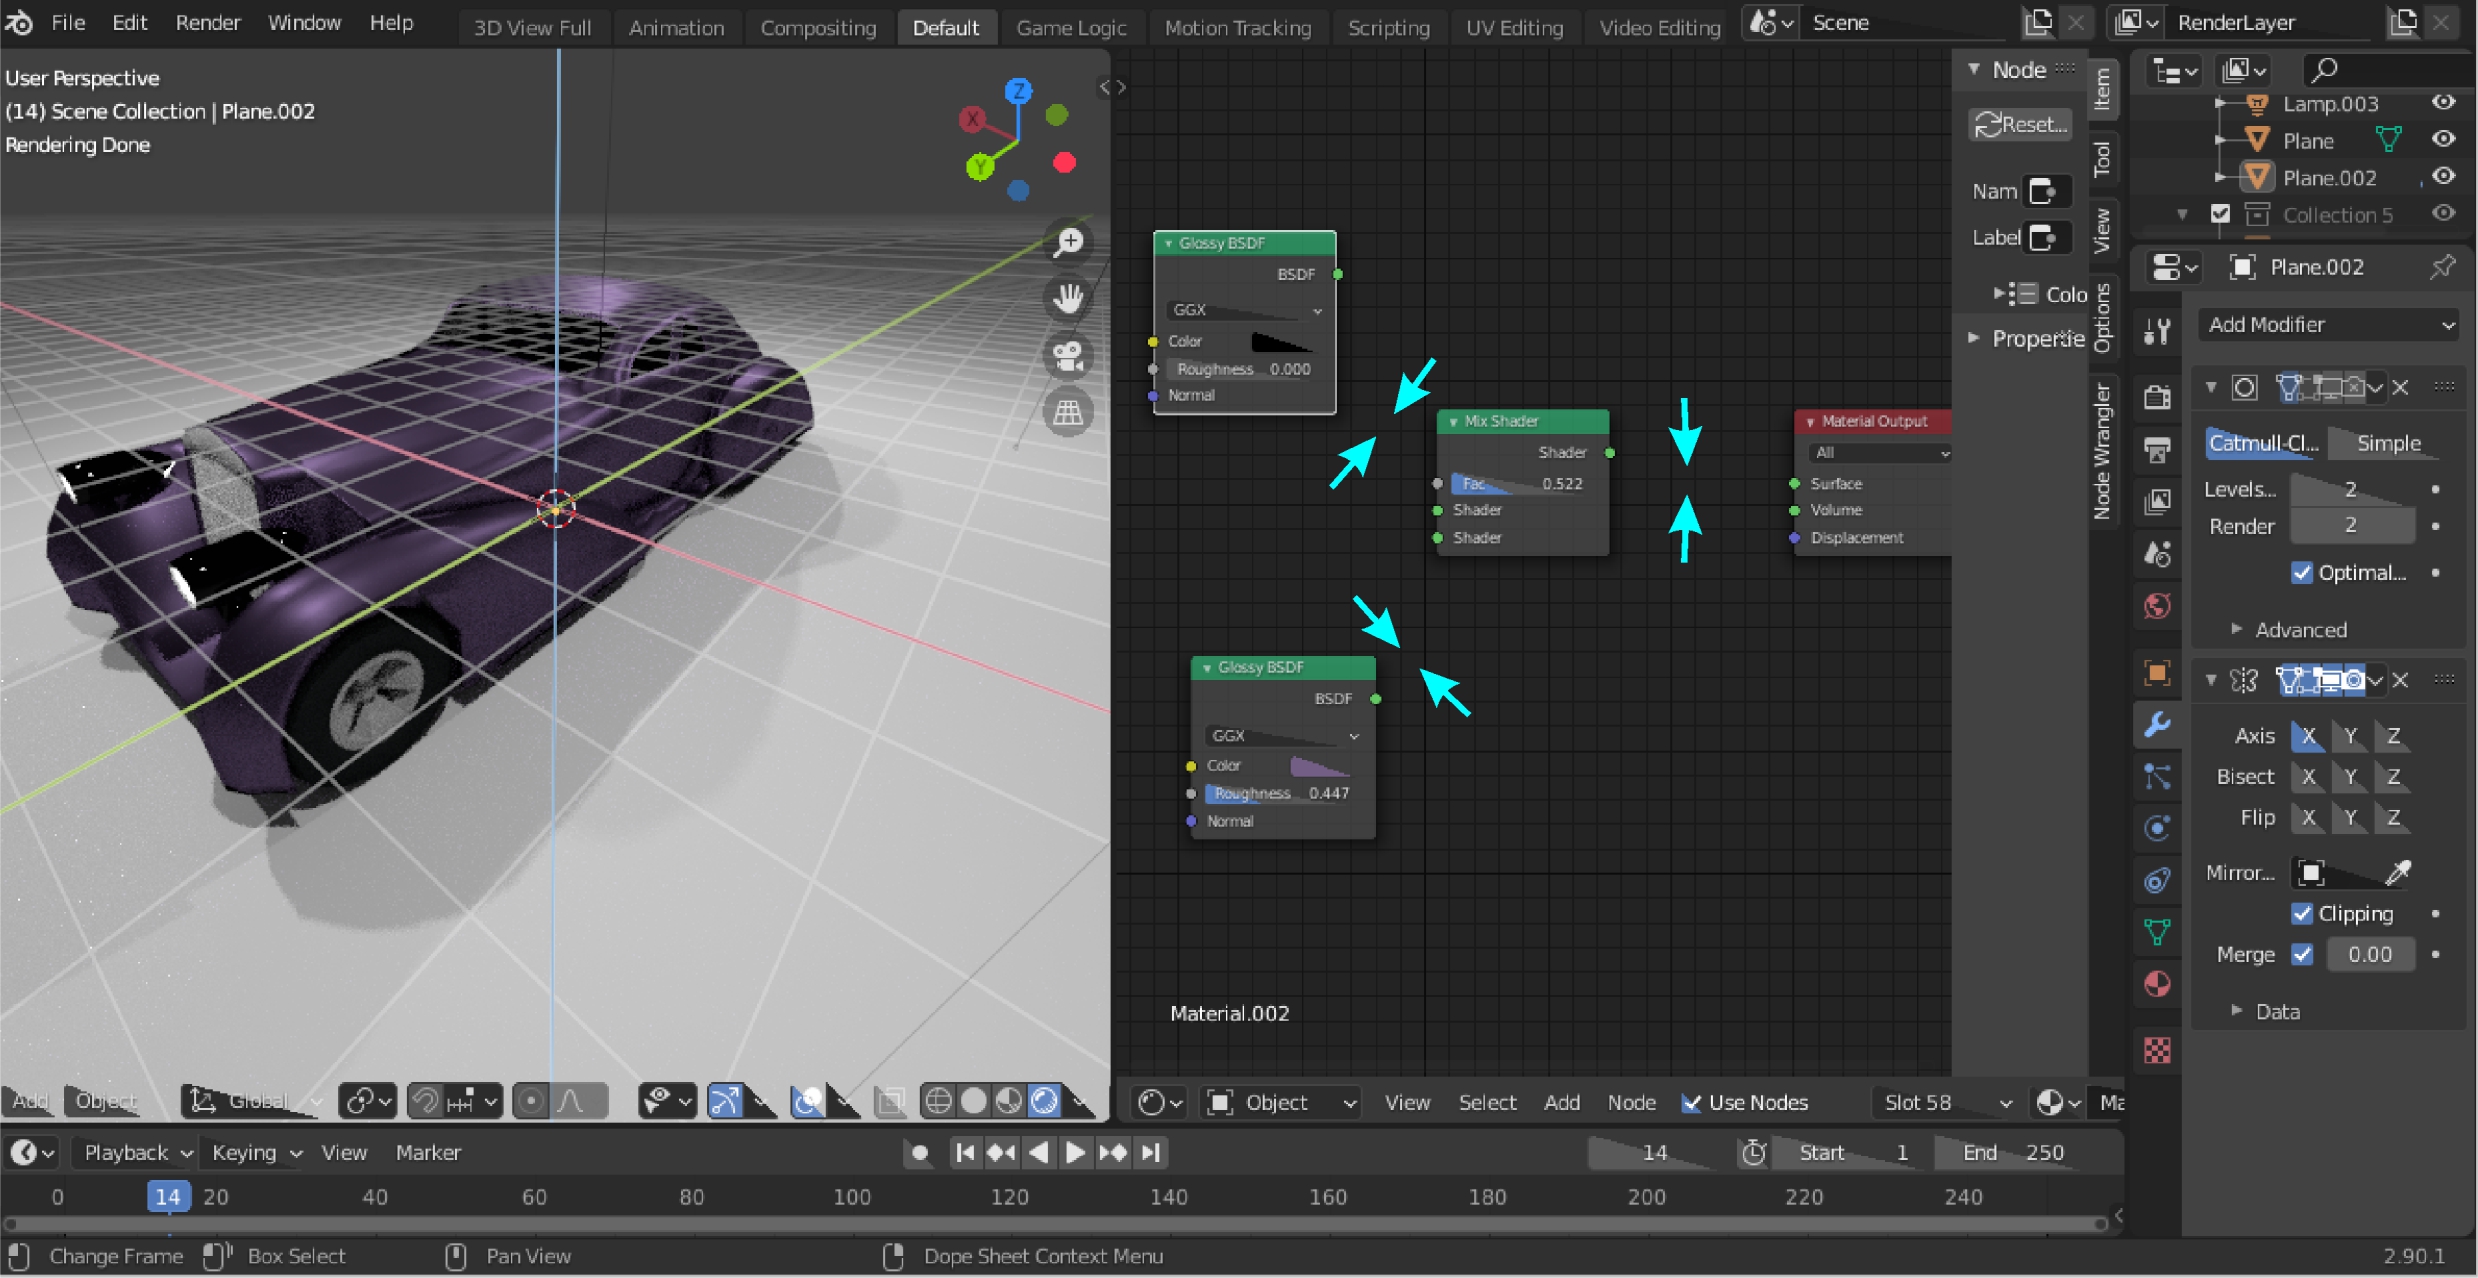
Task: Toggle the camera view icon
Action: 1069,355
